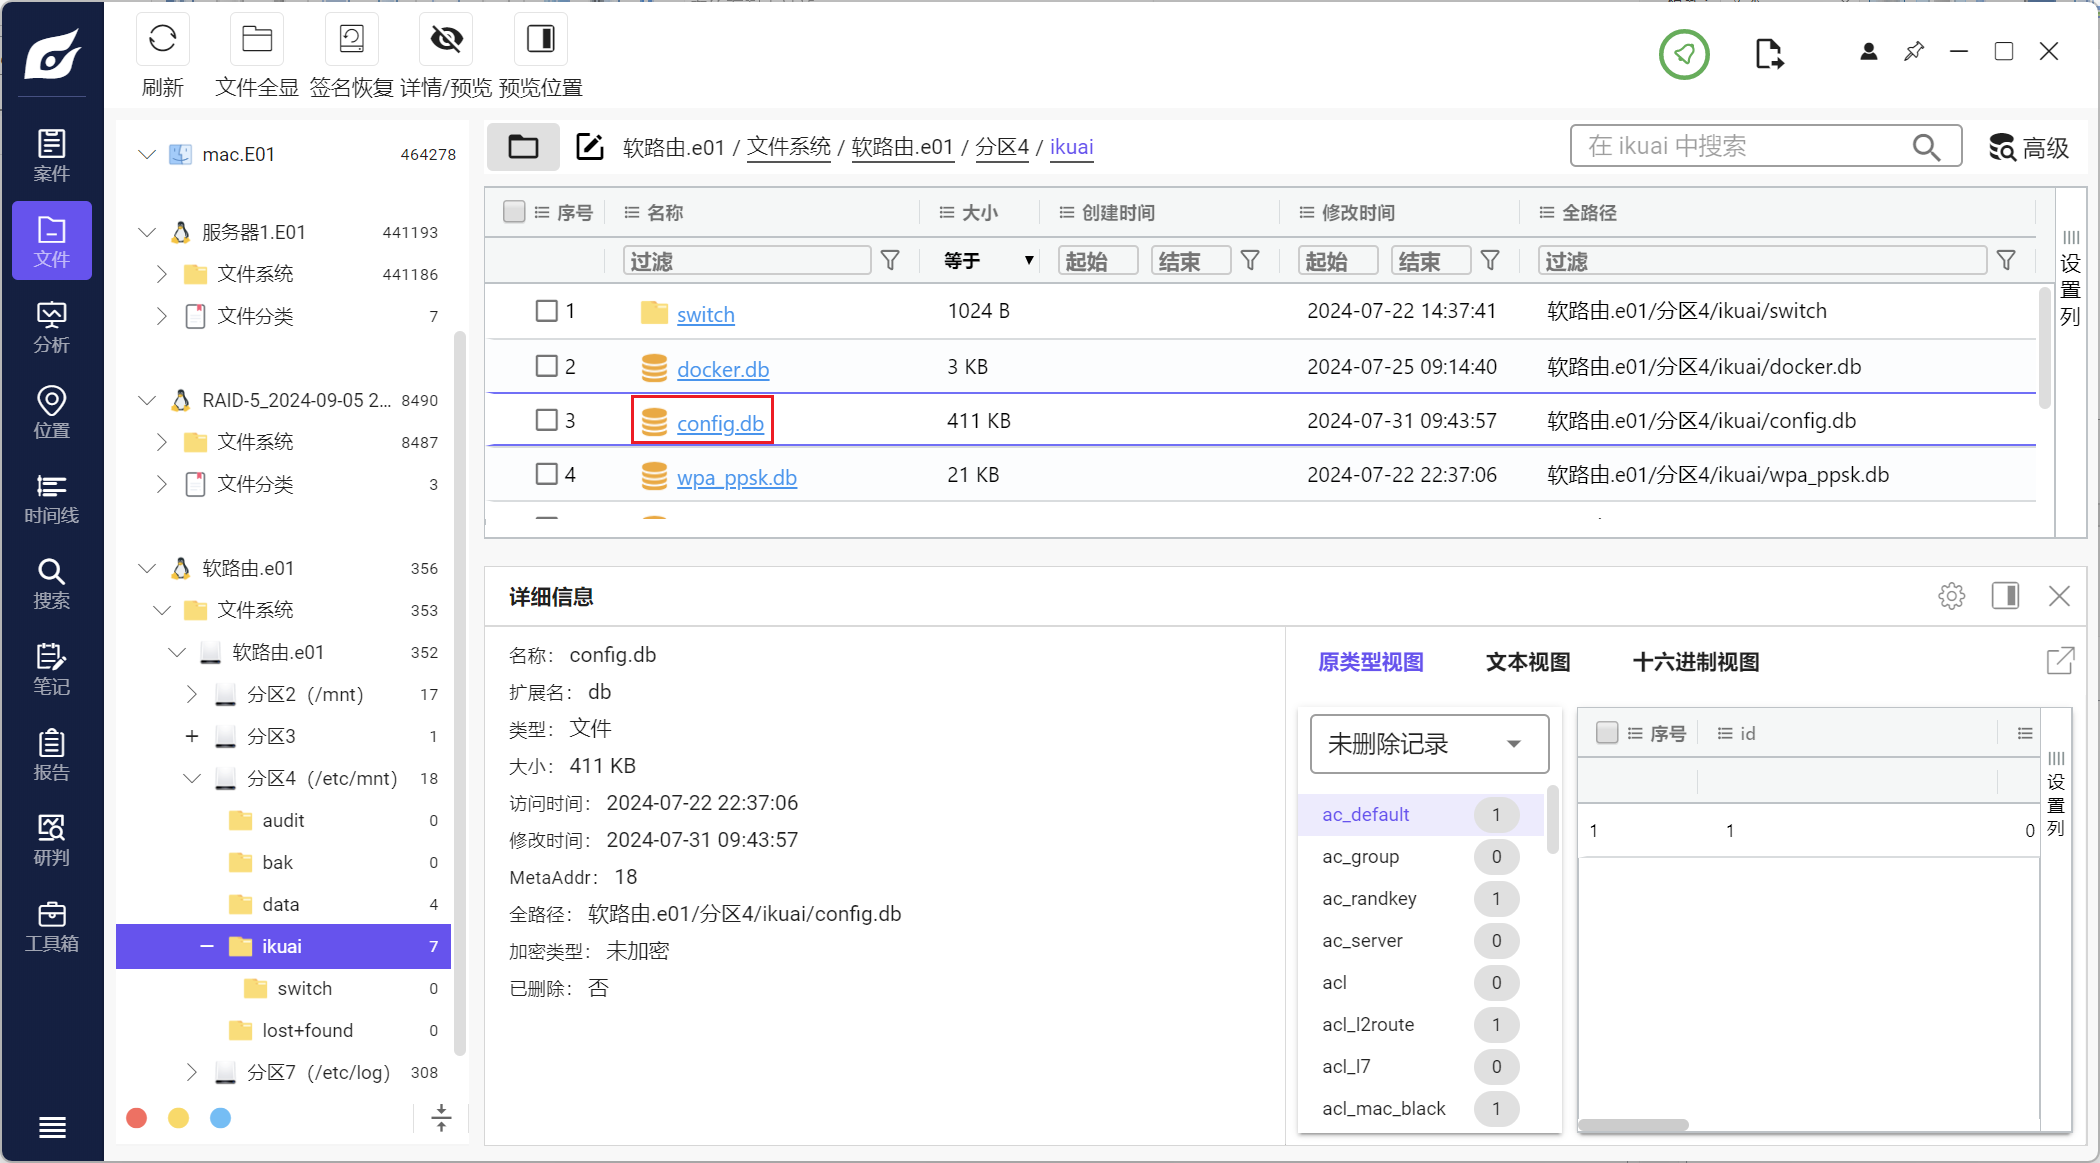Check the checkbox for row 3 config.db
Screen dimensions: 2100x1163
click(x=546, y=420)
